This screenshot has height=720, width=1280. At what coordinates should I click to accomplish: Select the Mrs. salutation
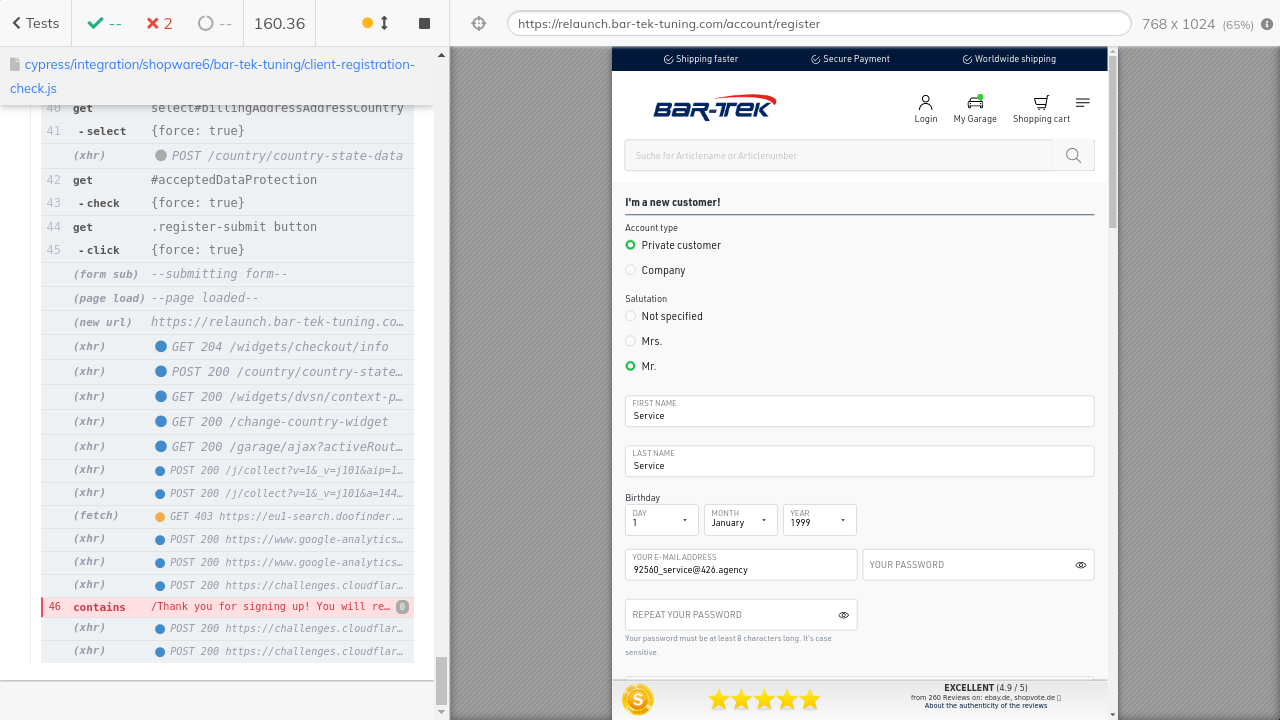pos(631,341)
